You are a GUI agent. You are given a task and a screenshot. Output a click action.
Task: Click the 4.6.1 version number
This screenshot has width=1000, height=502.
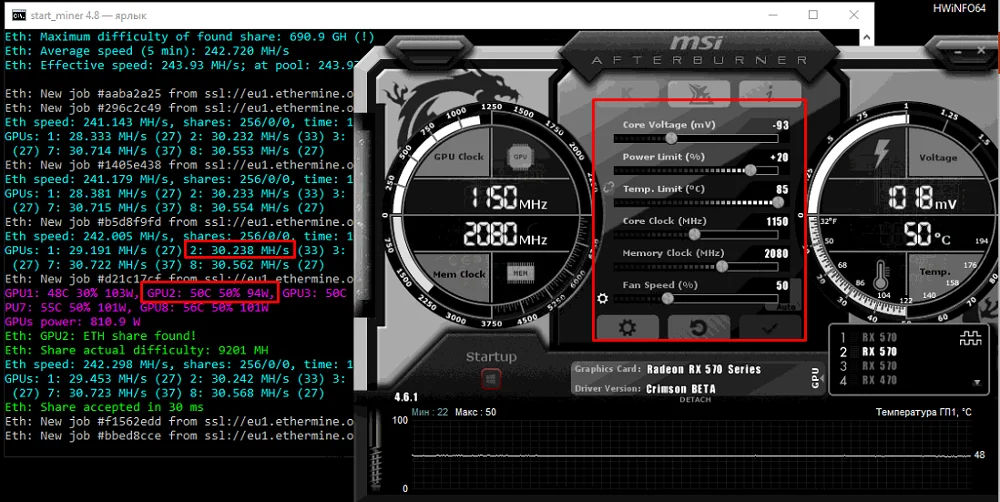[405, 397]
